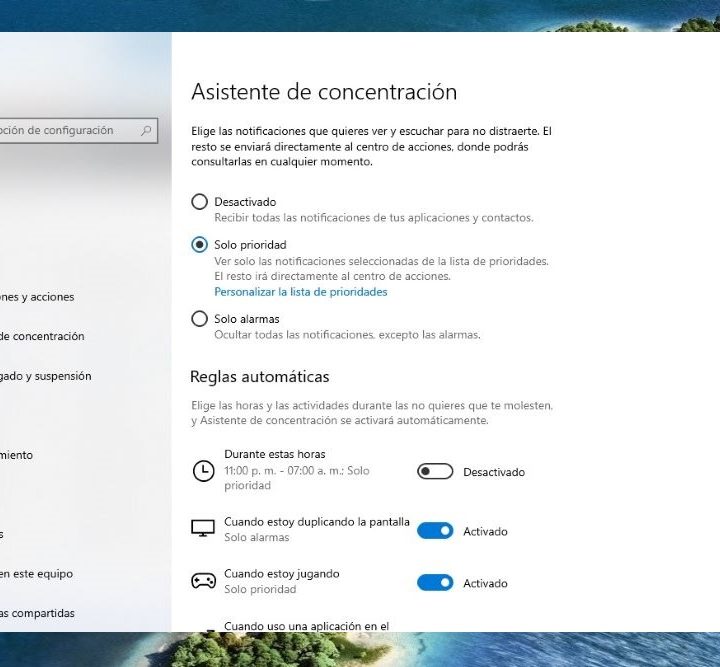
Task: Select sidebar item 'de concentración'
Action: [x=42, y=336]
